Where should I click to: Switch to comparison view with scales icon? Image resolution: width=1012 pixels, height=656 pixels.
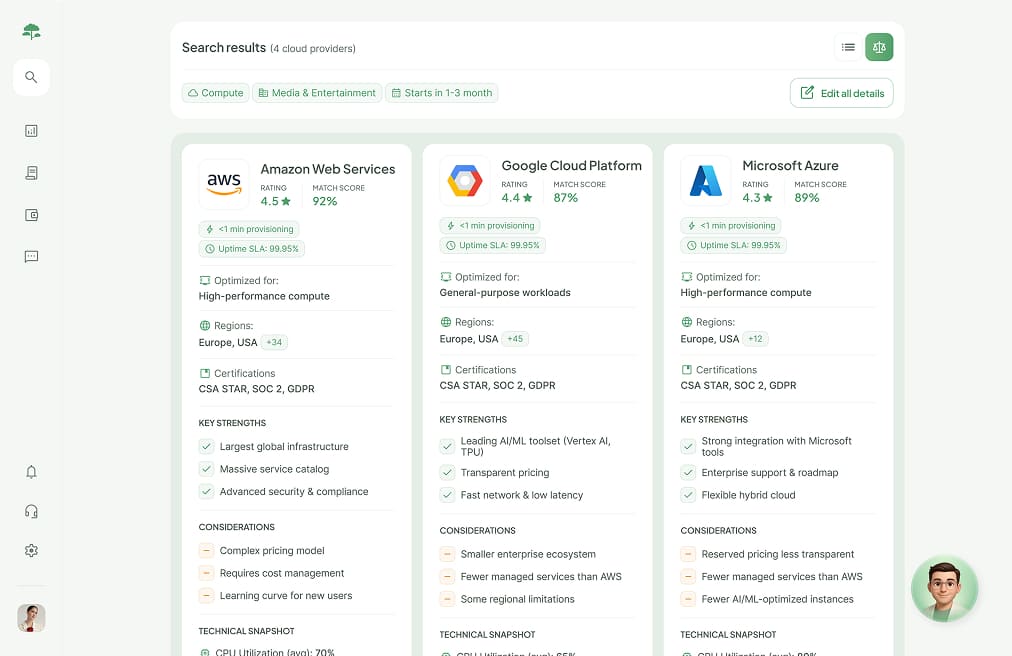(x=879, y=47)
